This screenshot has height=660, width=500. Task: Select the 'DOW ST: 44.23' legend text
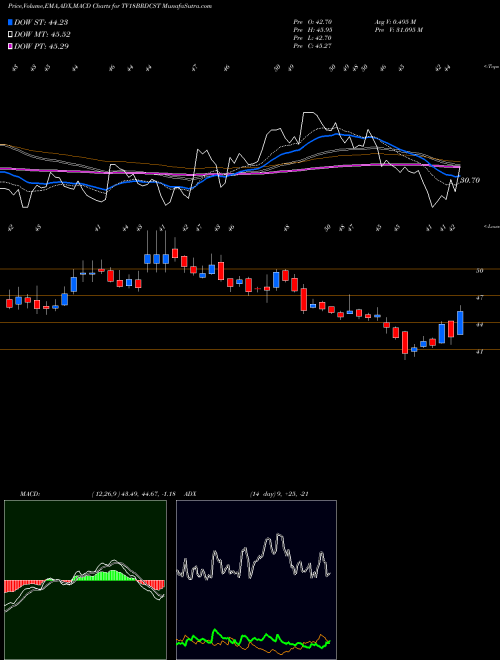[x=41, y=22]
